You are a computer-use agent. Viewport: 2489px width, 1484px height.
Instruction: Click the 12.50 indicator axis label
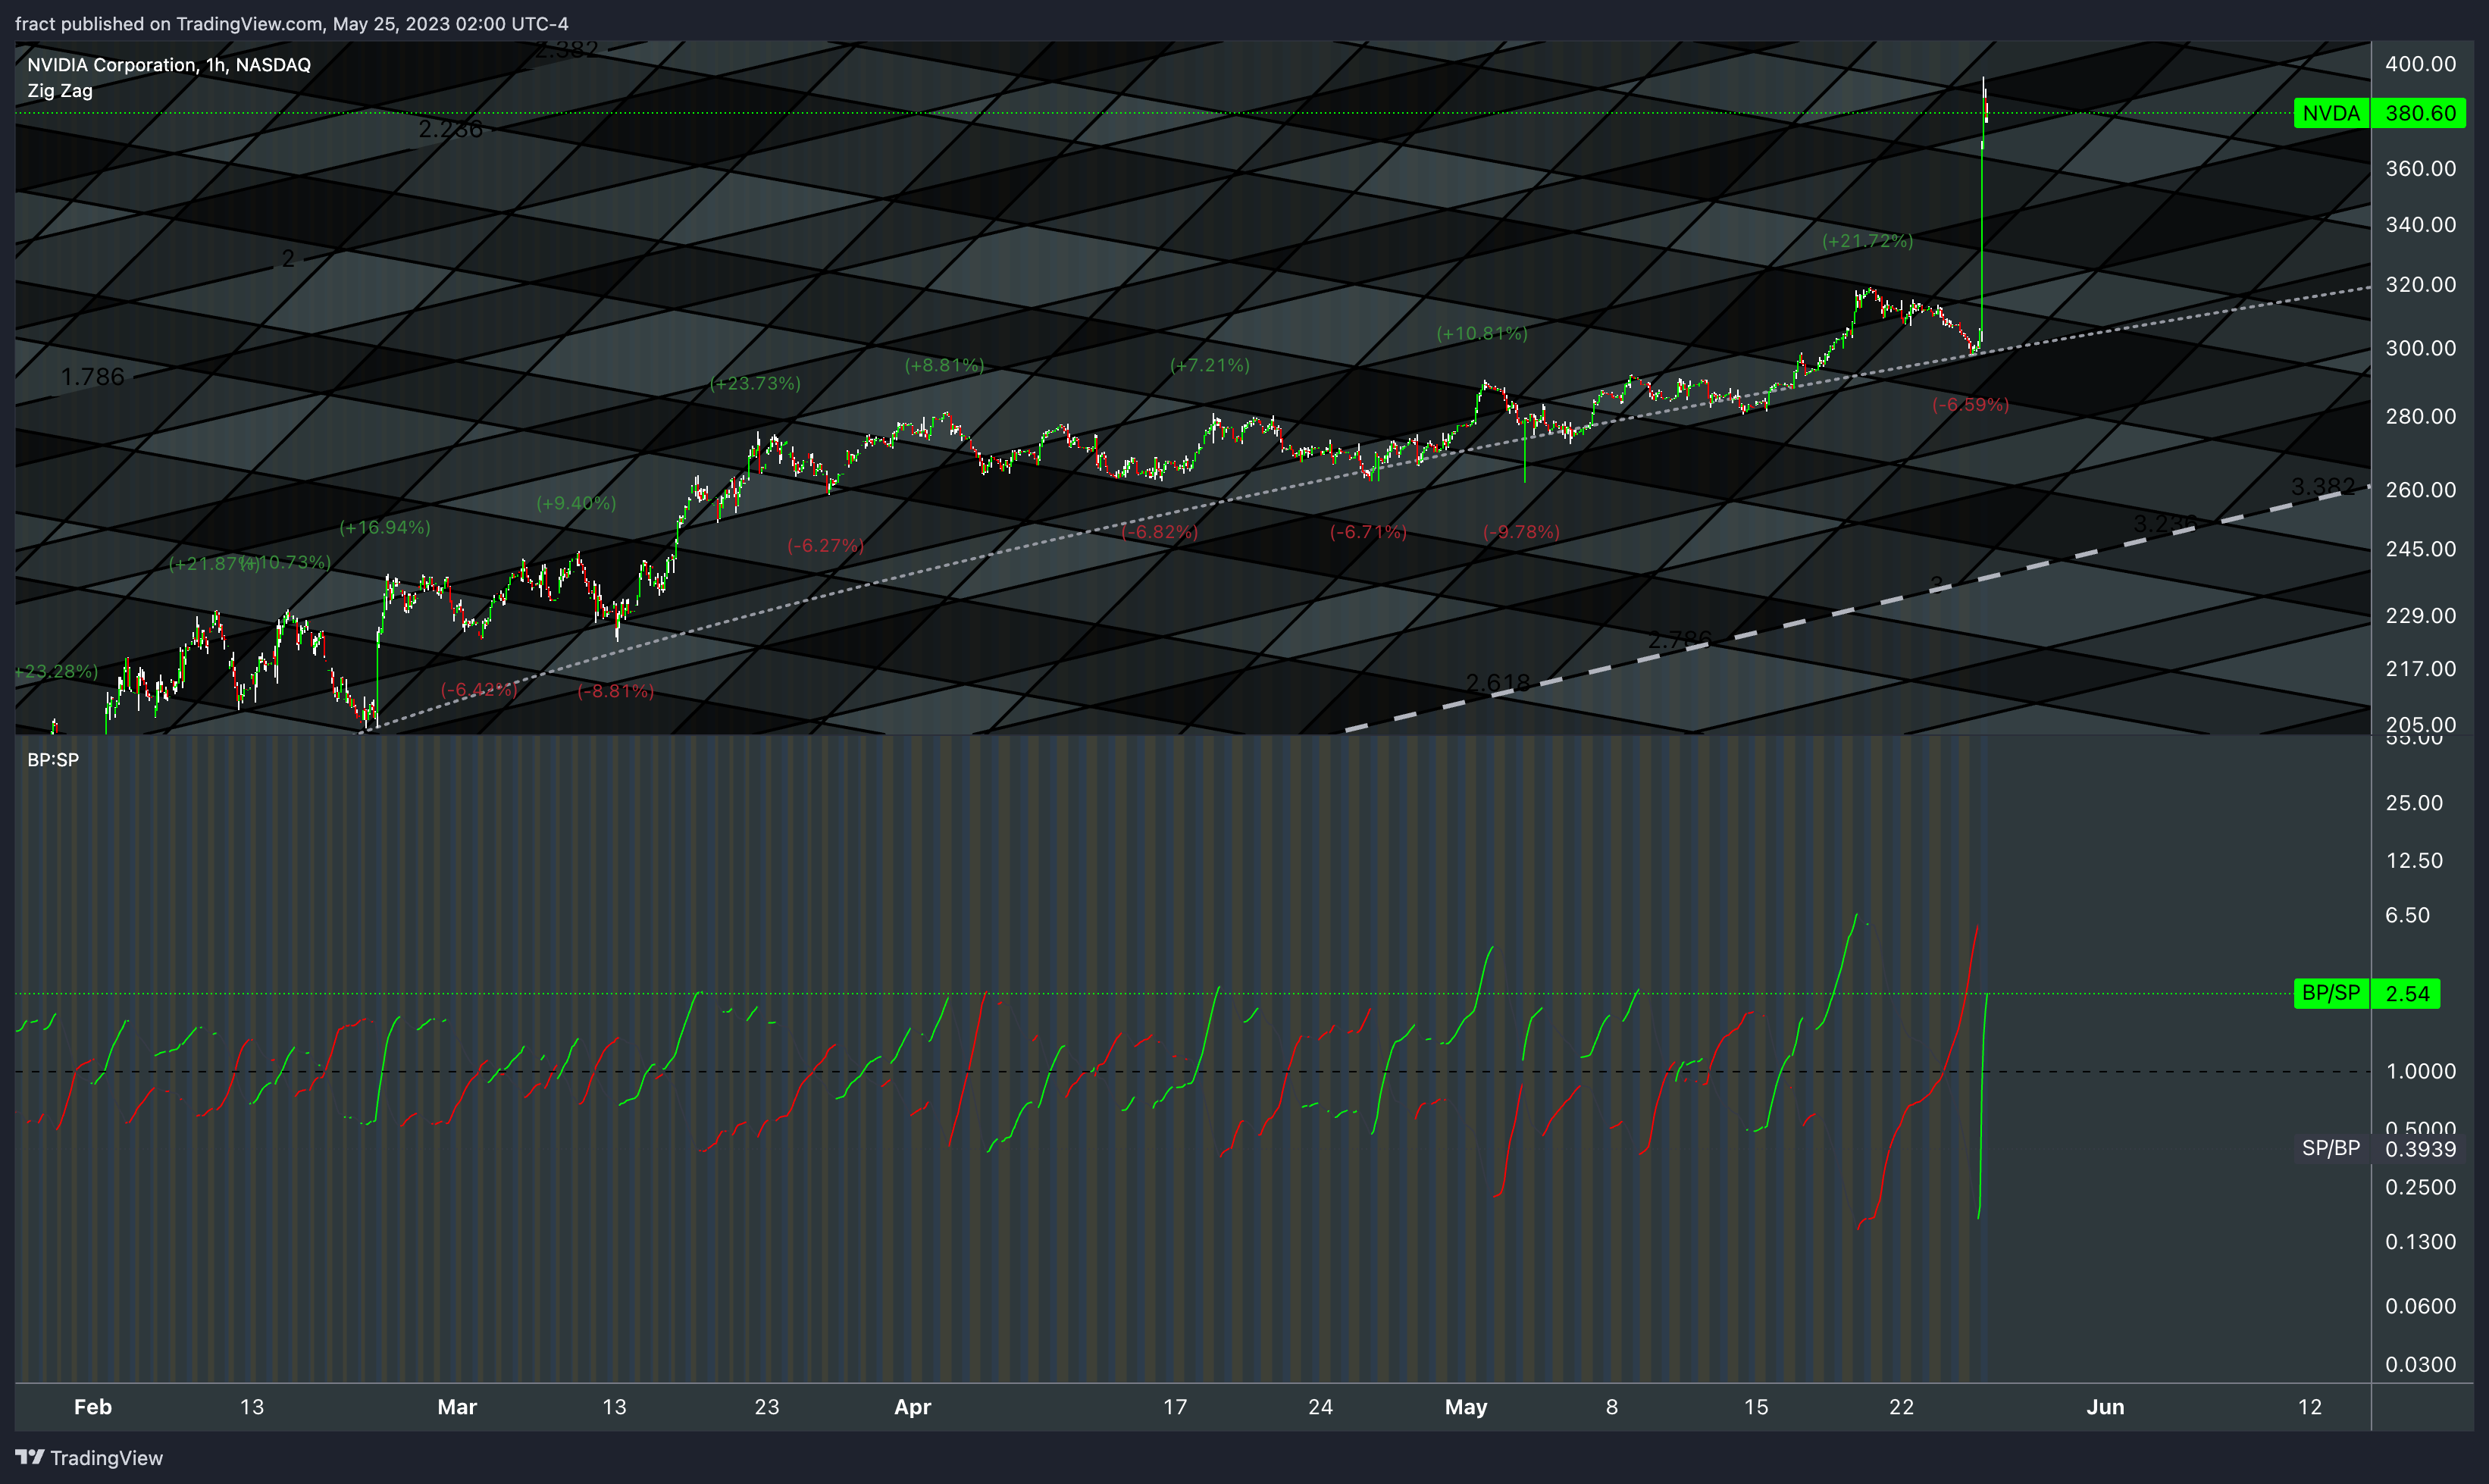coord(2414,861)
